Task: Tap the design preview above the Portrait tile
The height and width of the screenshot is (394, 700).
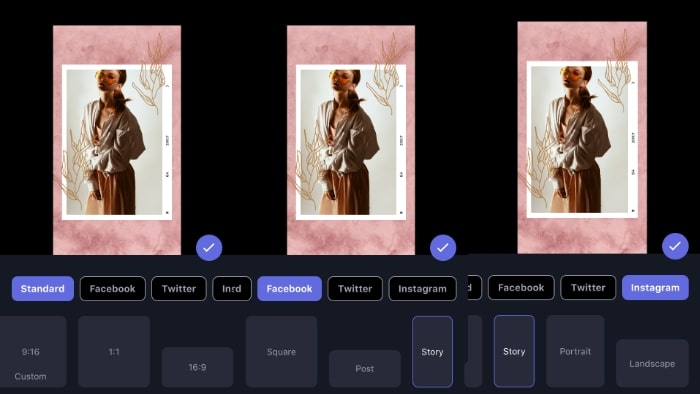Action: pyautogui.click(x=582, y=137)
